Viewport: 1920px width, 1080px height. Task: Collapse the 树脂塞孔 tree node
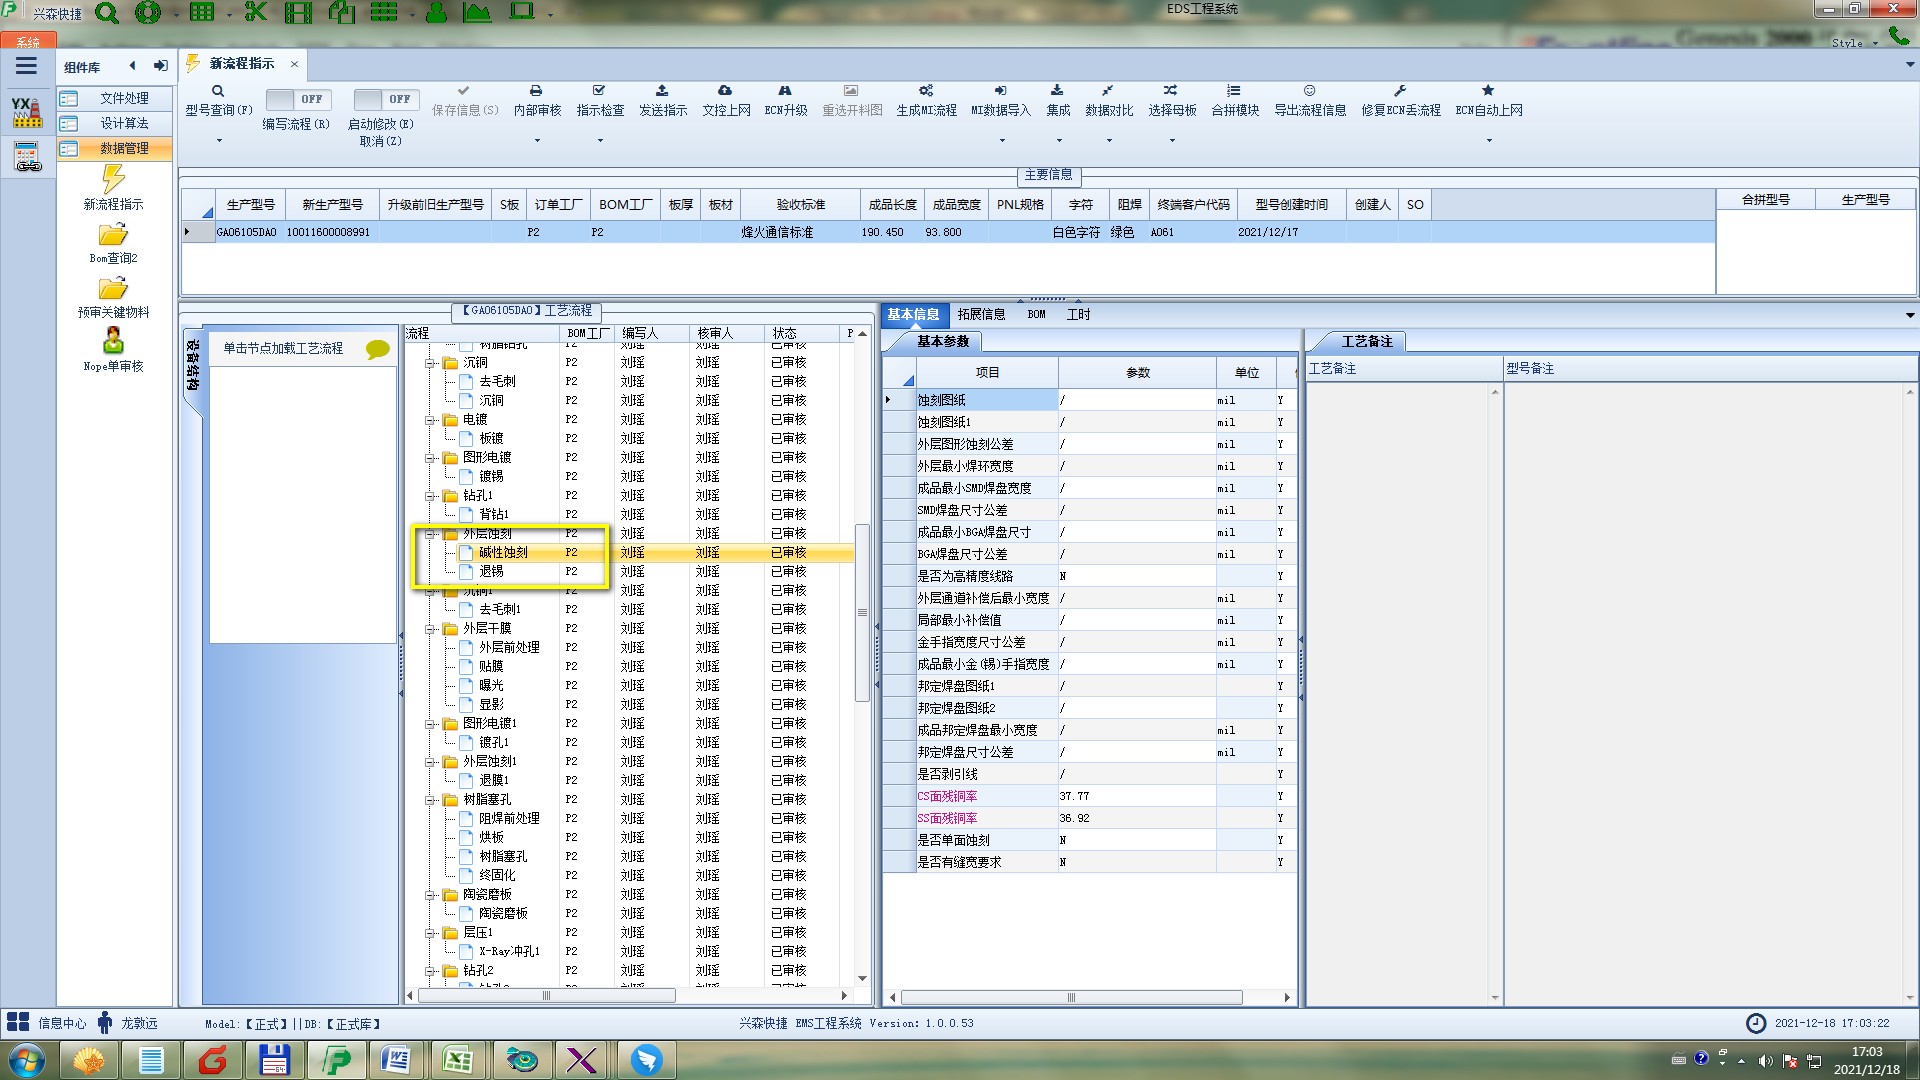pos(430,800)
